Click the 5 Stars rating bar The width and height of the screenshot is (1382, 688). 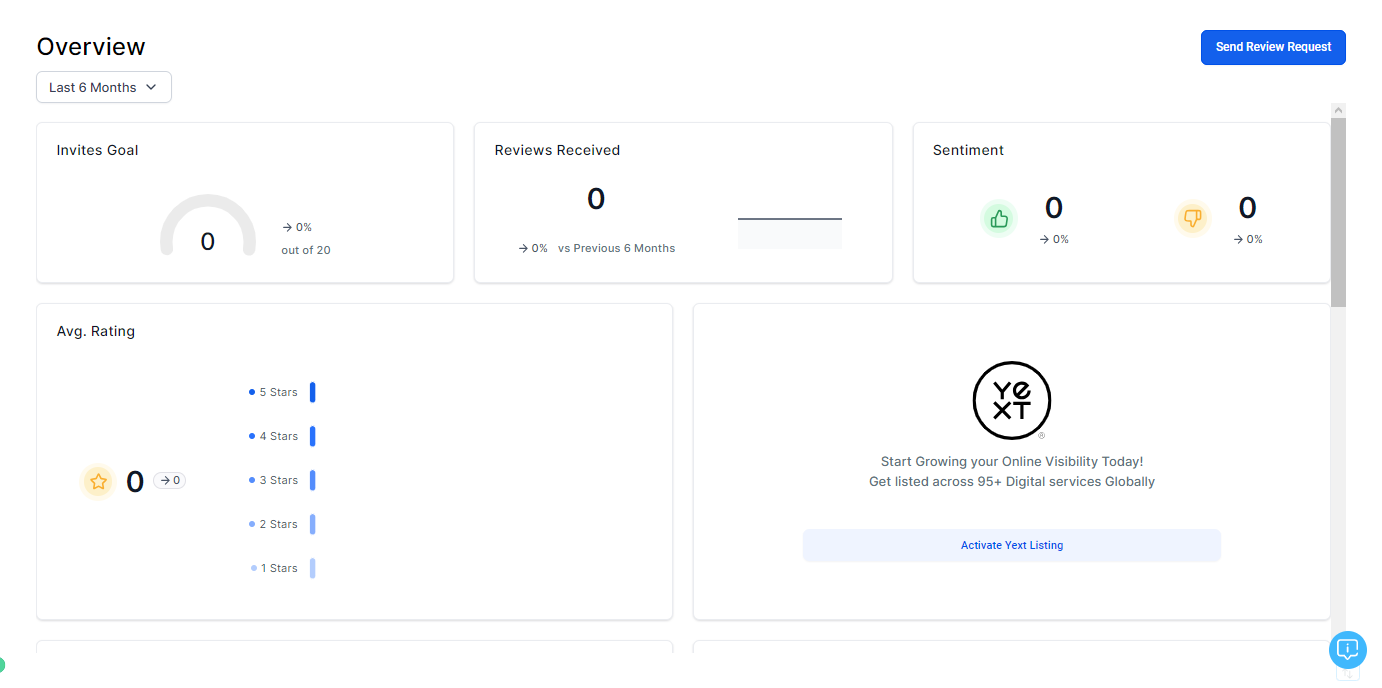pyautogui.click(x=313, y=392)
